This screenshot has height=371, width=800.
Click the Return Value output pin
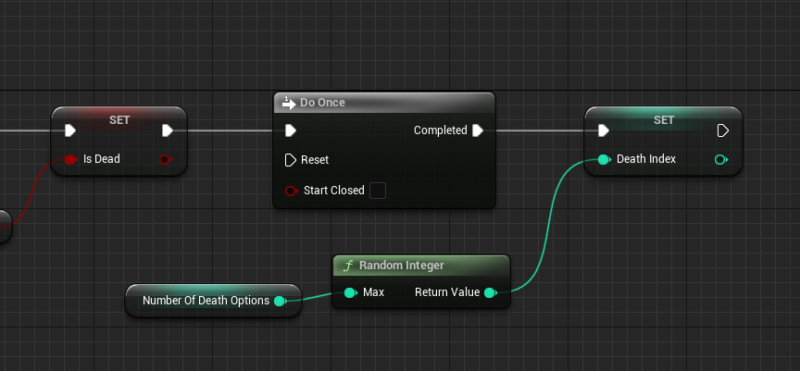coord(490,293)
